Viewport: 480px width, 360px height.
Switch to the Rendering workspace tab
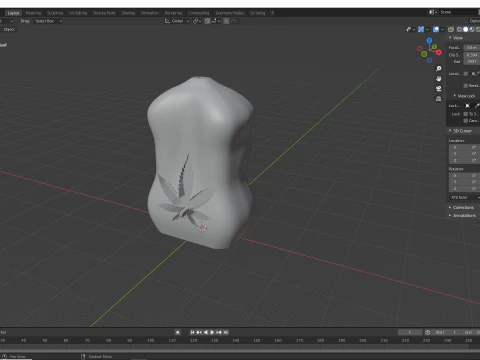coord(173,13)
